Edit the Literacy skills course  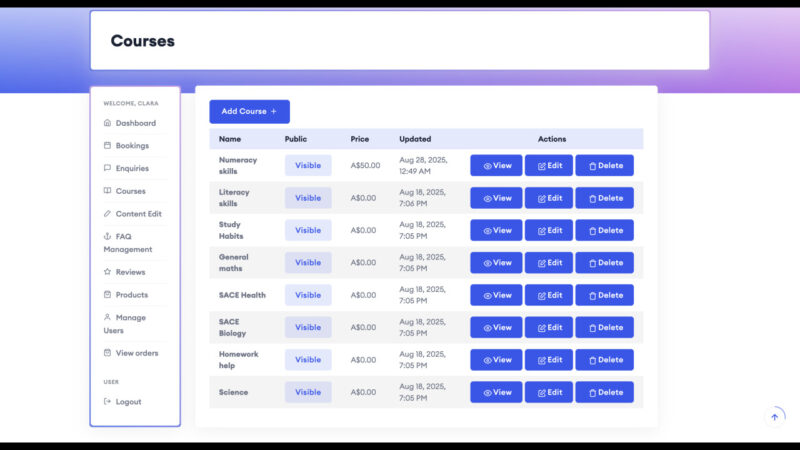tap(548, 198)
